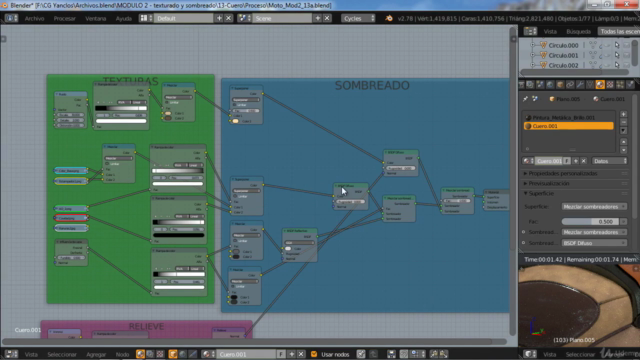
Task: Open outliner editor type selector
Action: tap(530, 31)
